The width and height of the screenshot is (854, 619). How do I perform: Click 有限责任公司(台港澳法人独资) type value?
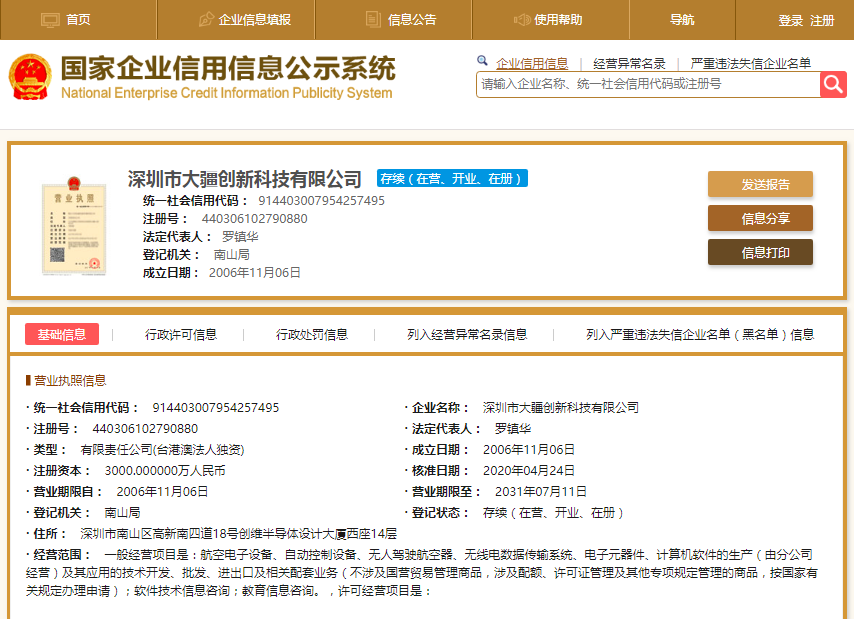(x=162, y=450)
